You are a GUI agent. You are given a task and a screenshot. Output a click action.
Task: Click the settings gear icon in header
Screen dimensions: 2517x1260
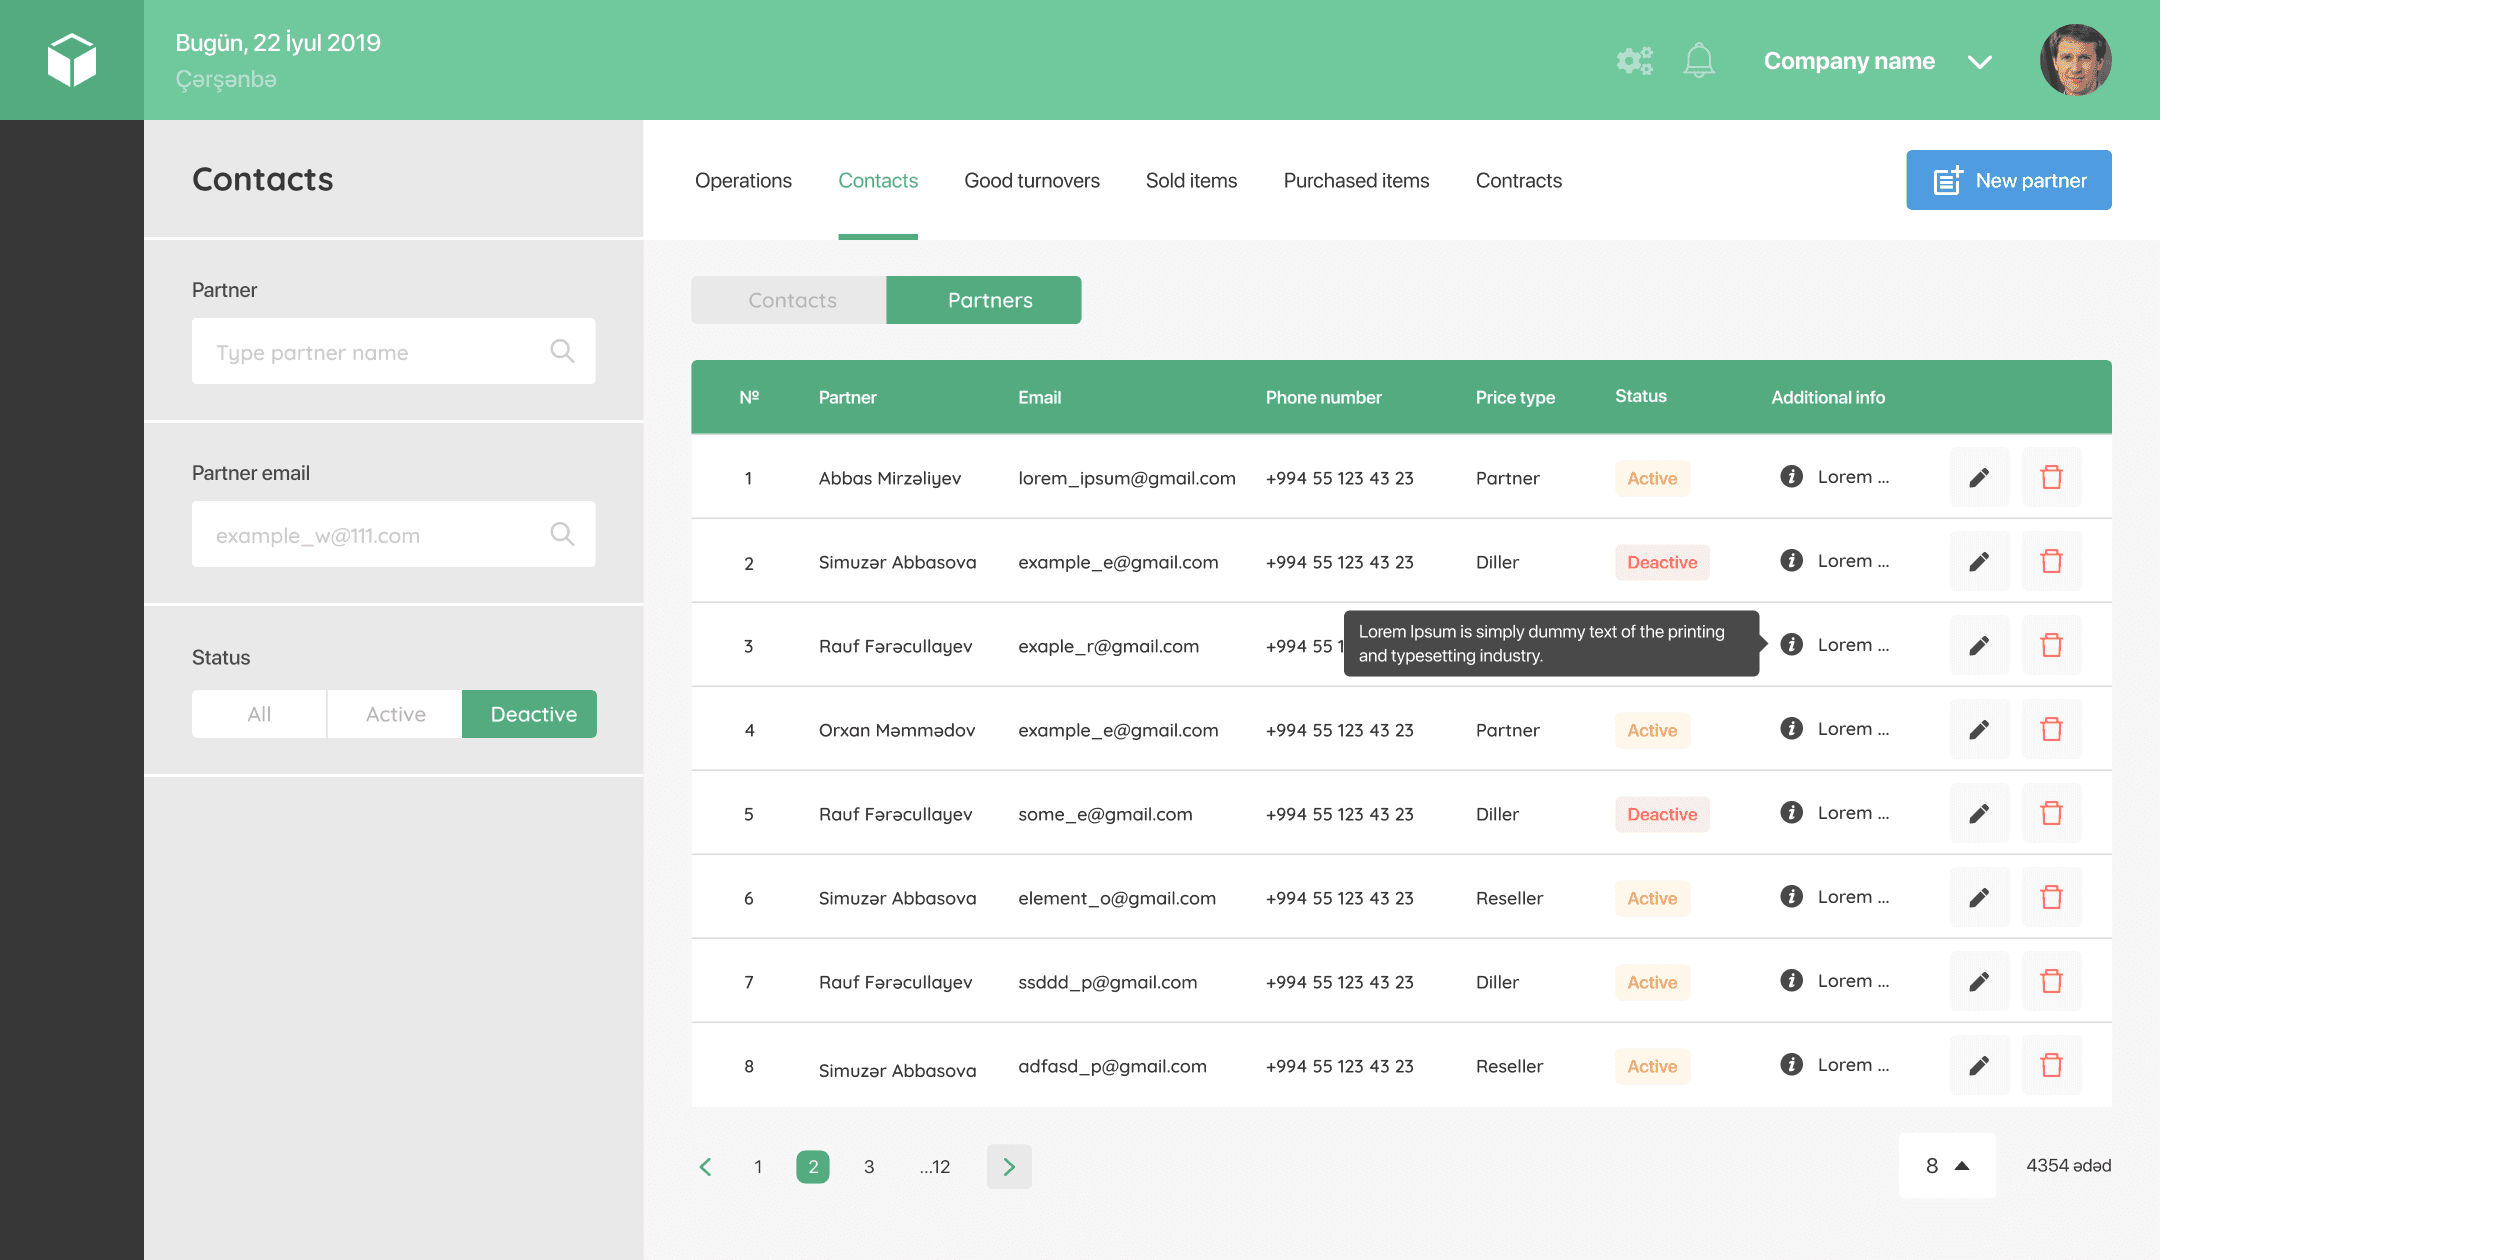pos(1635,61)
